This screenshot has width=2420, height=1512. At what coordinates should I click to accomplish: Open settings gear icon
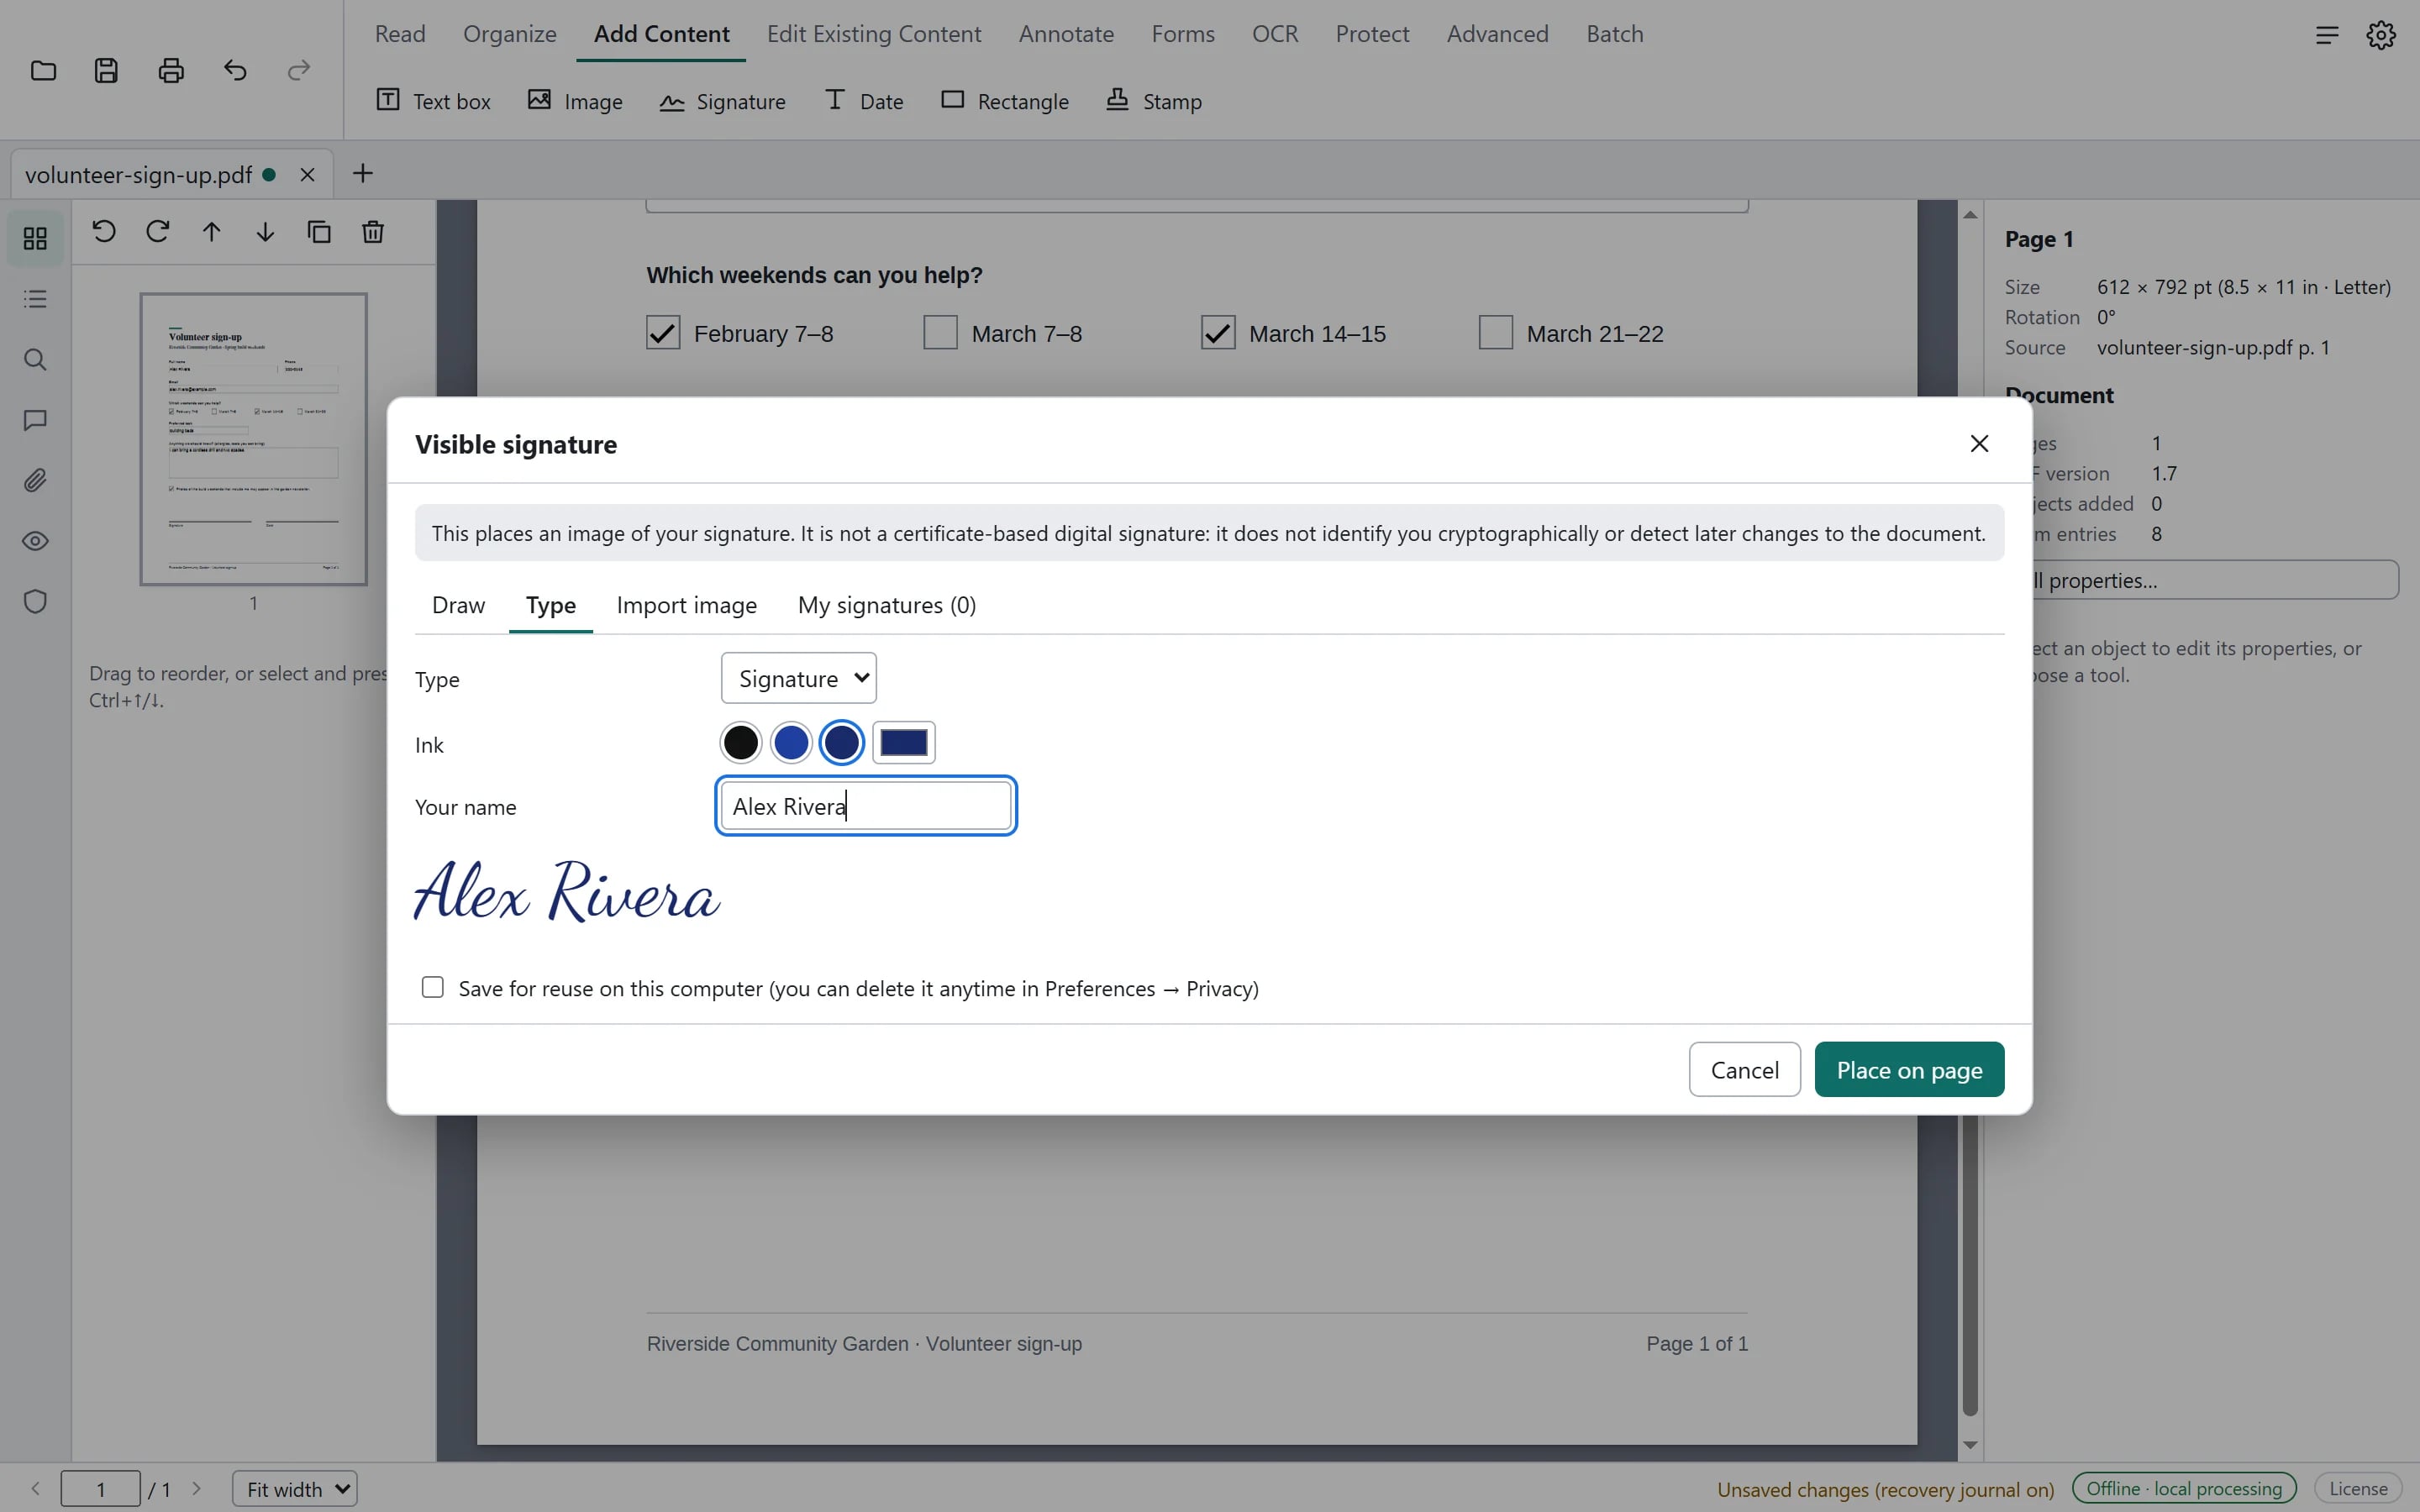point(2381,35)
